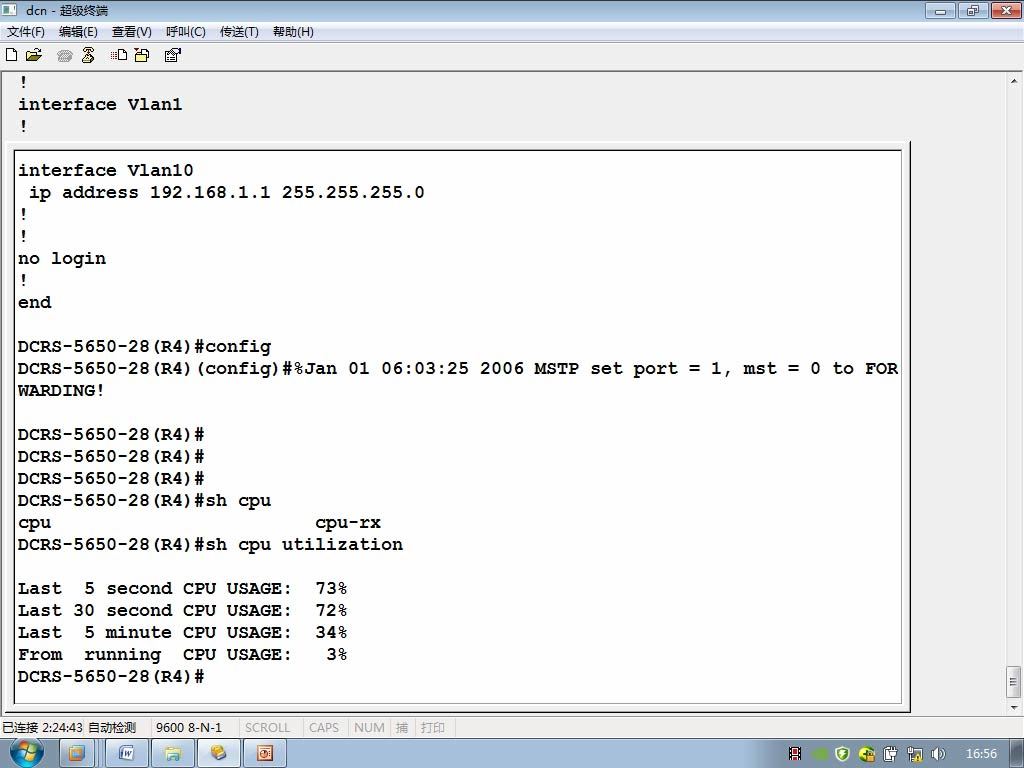
Task: Click the film-strip icon in system tray
Action: pyautogui.click(x=795, y=754)
